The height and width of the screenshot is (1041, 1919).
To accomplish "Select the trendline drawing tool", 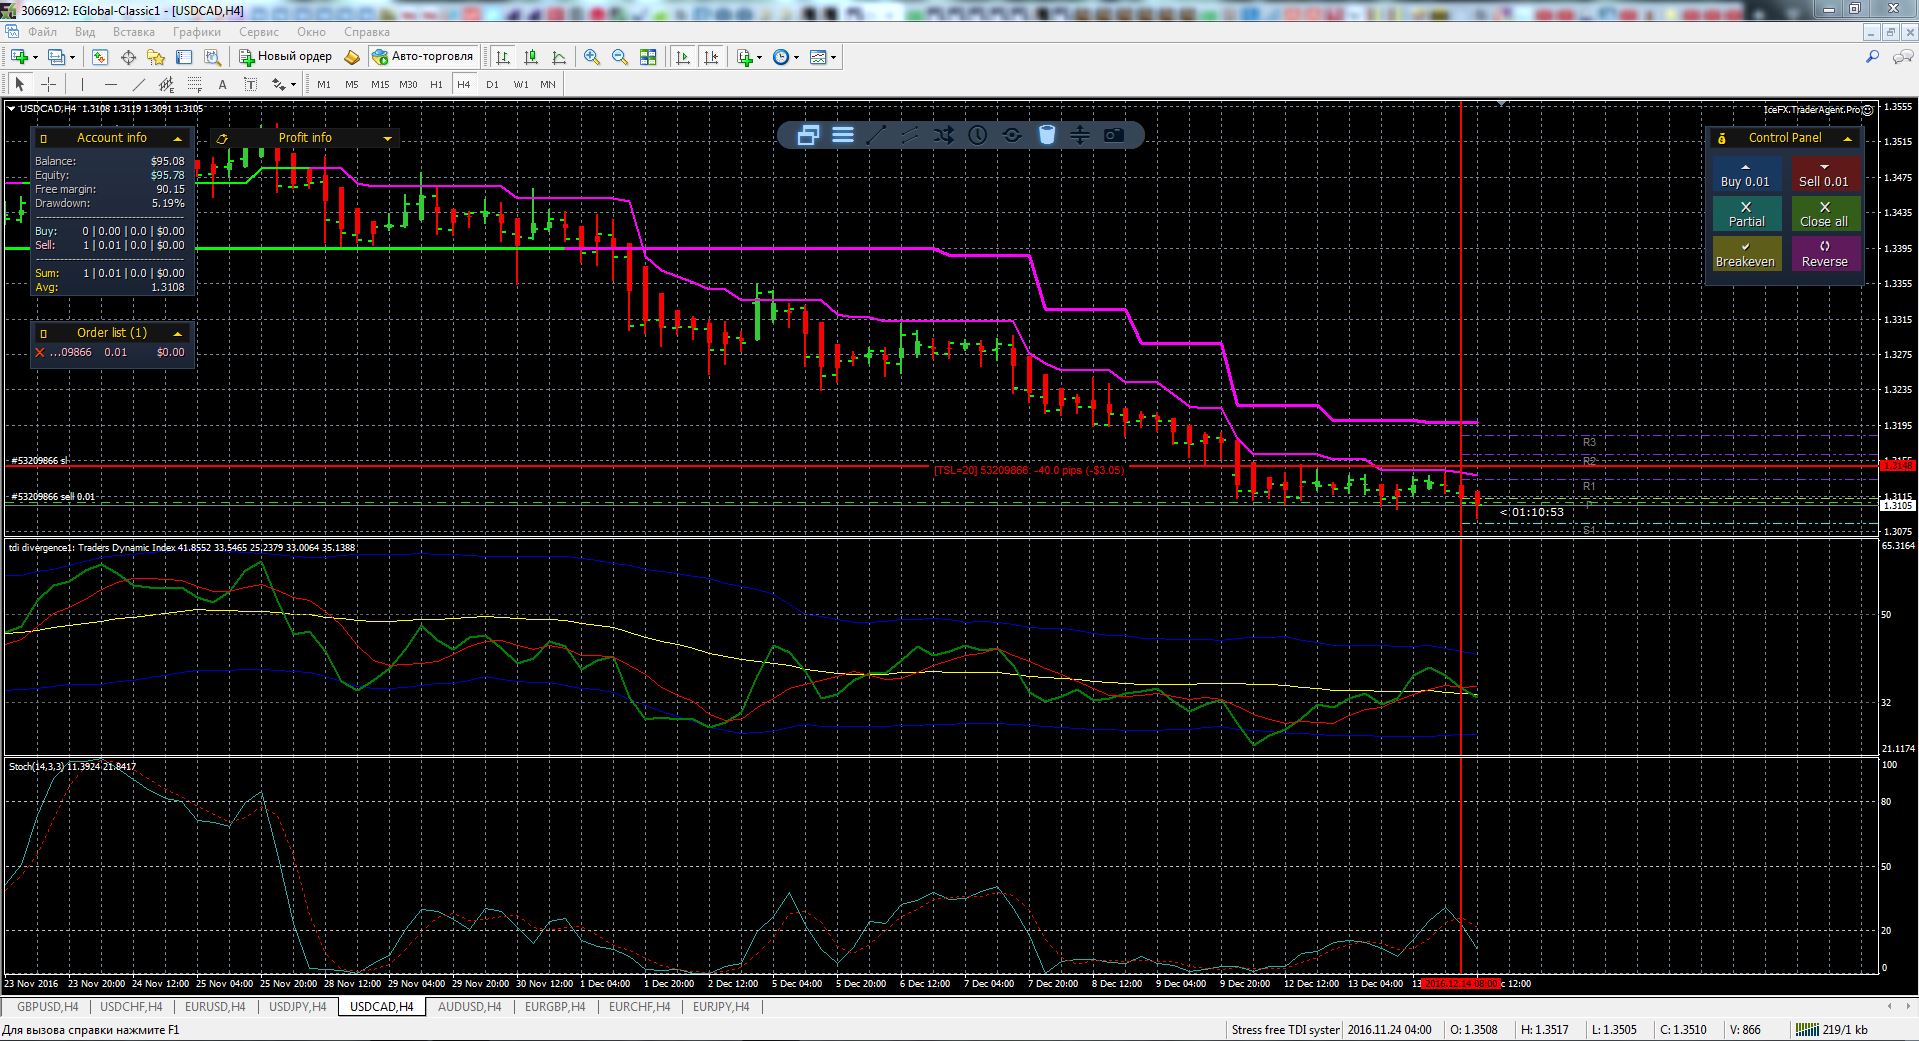I will point(138,84).
